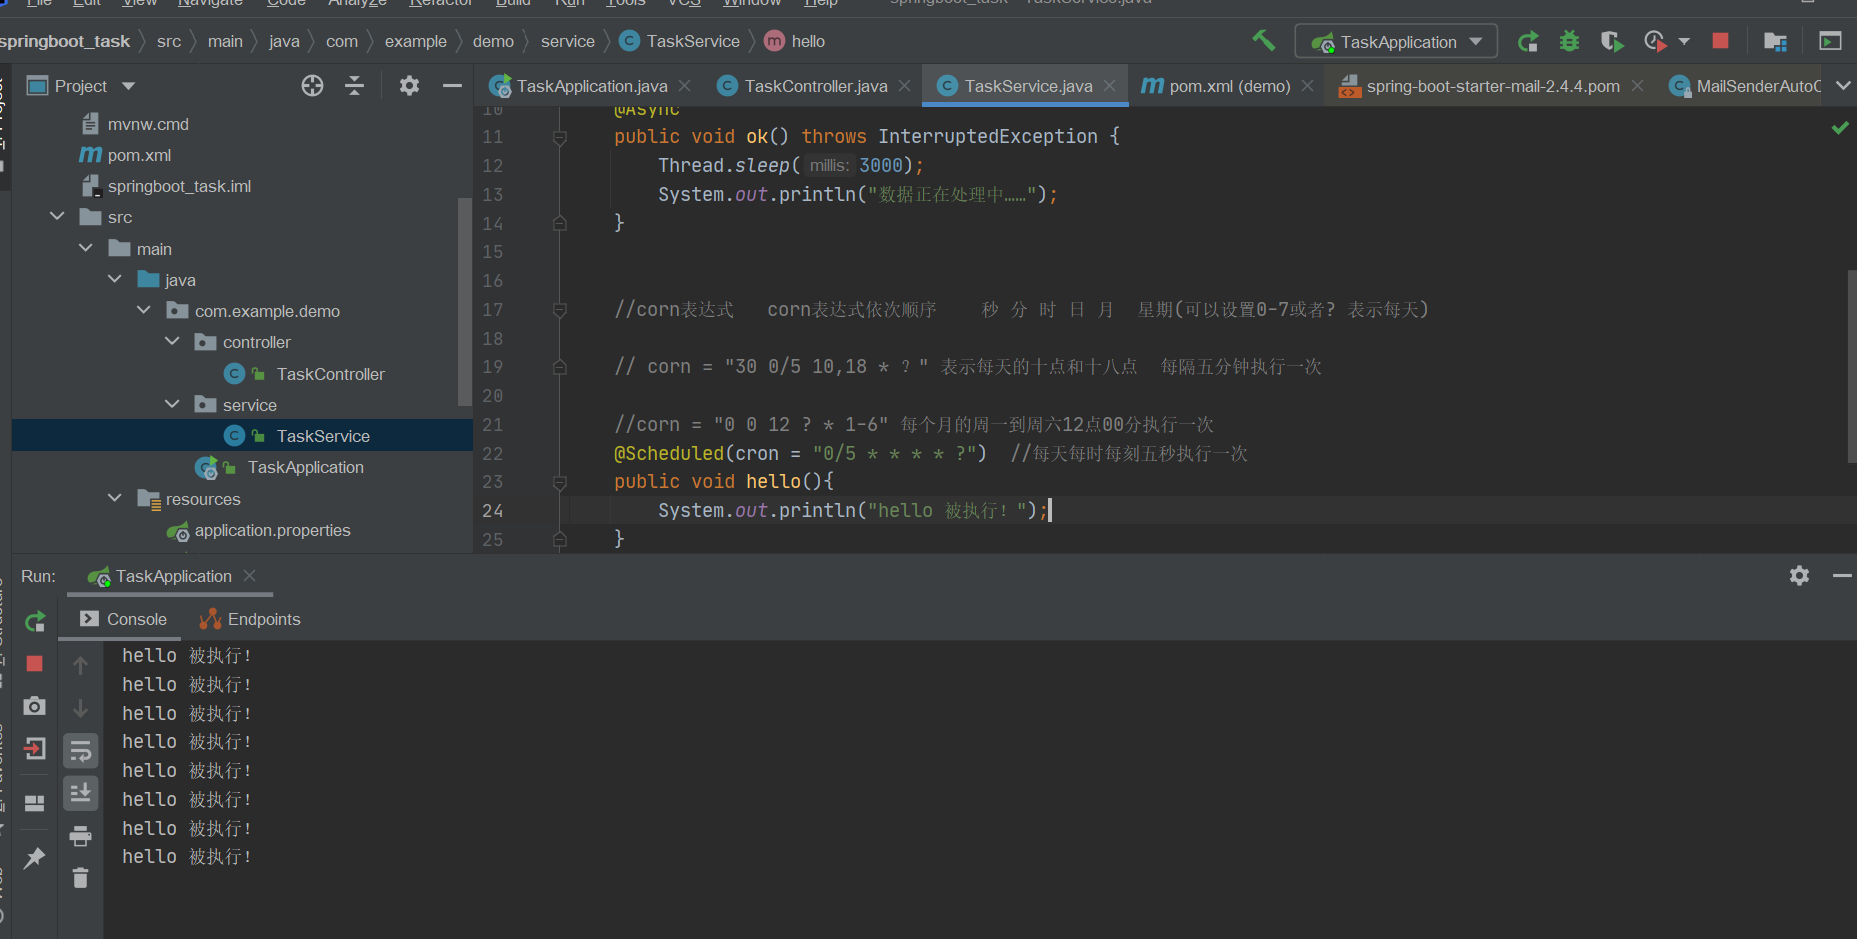Run with coverage shield icon
This screenshot has width=1857, height=939.
pyautogui.click(x=1611, y=41)
